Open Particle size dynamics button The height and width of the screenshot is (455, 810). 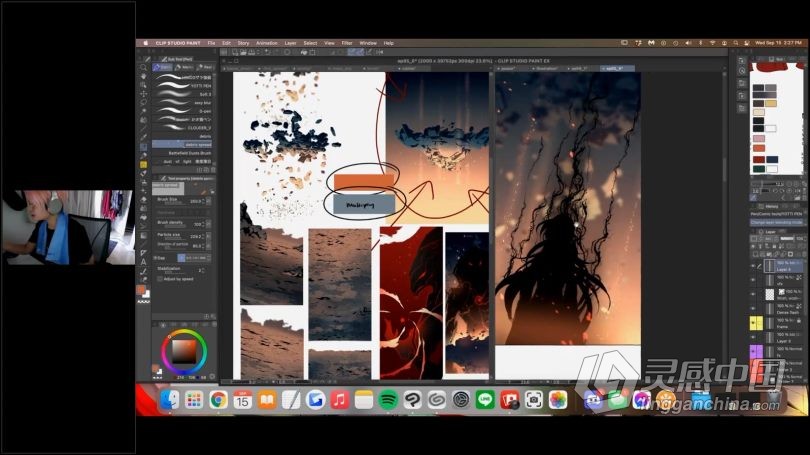(x=209, y=236)
